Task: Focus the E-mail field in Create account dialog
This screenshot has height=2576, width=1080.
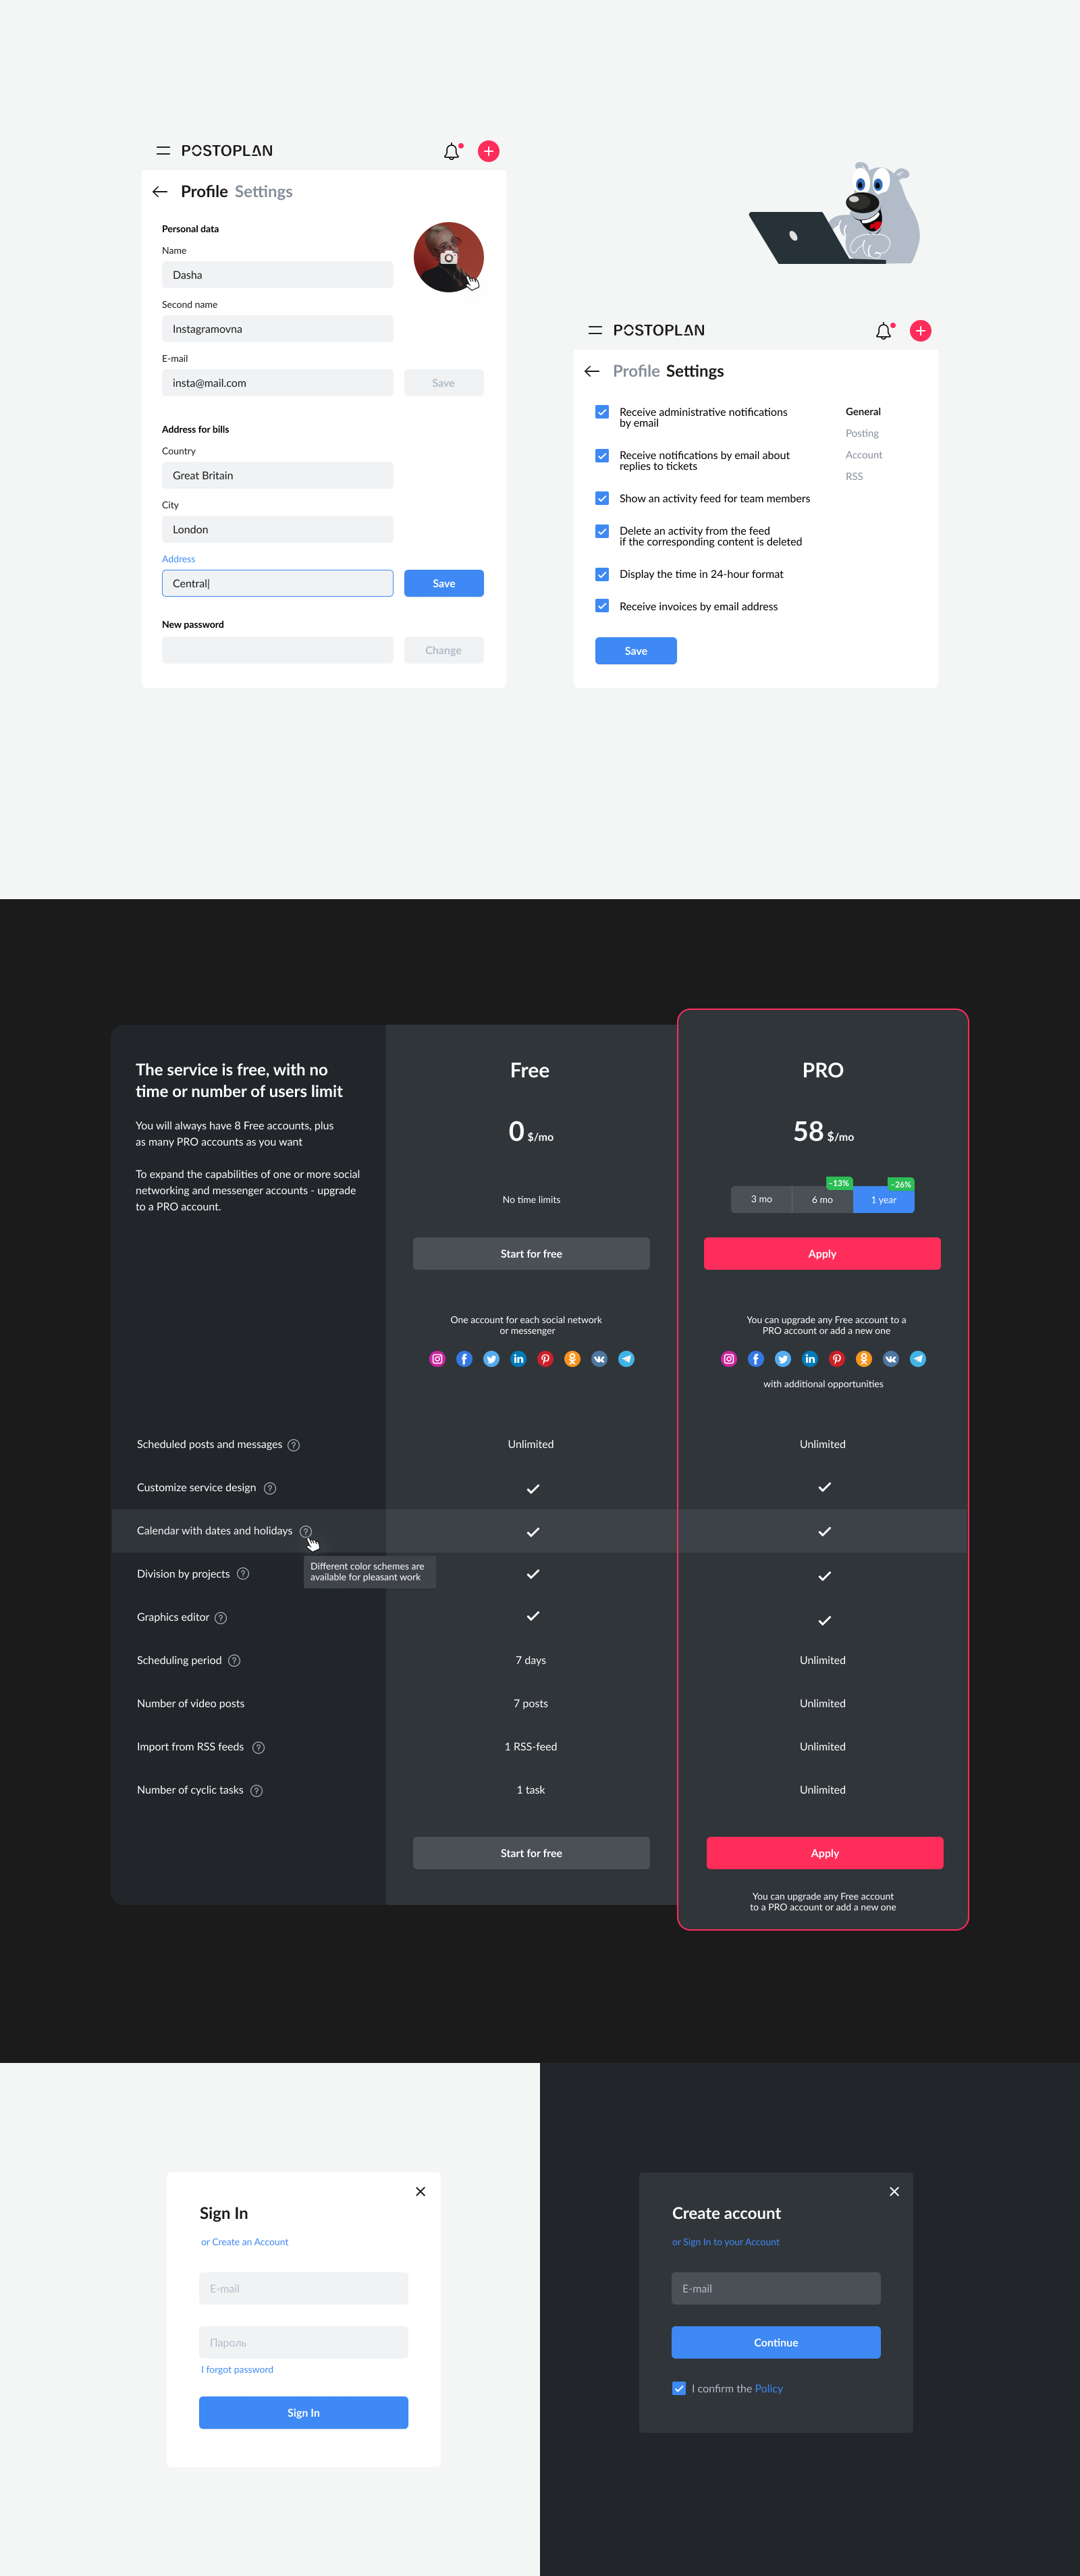Action: pos(776,2289)
